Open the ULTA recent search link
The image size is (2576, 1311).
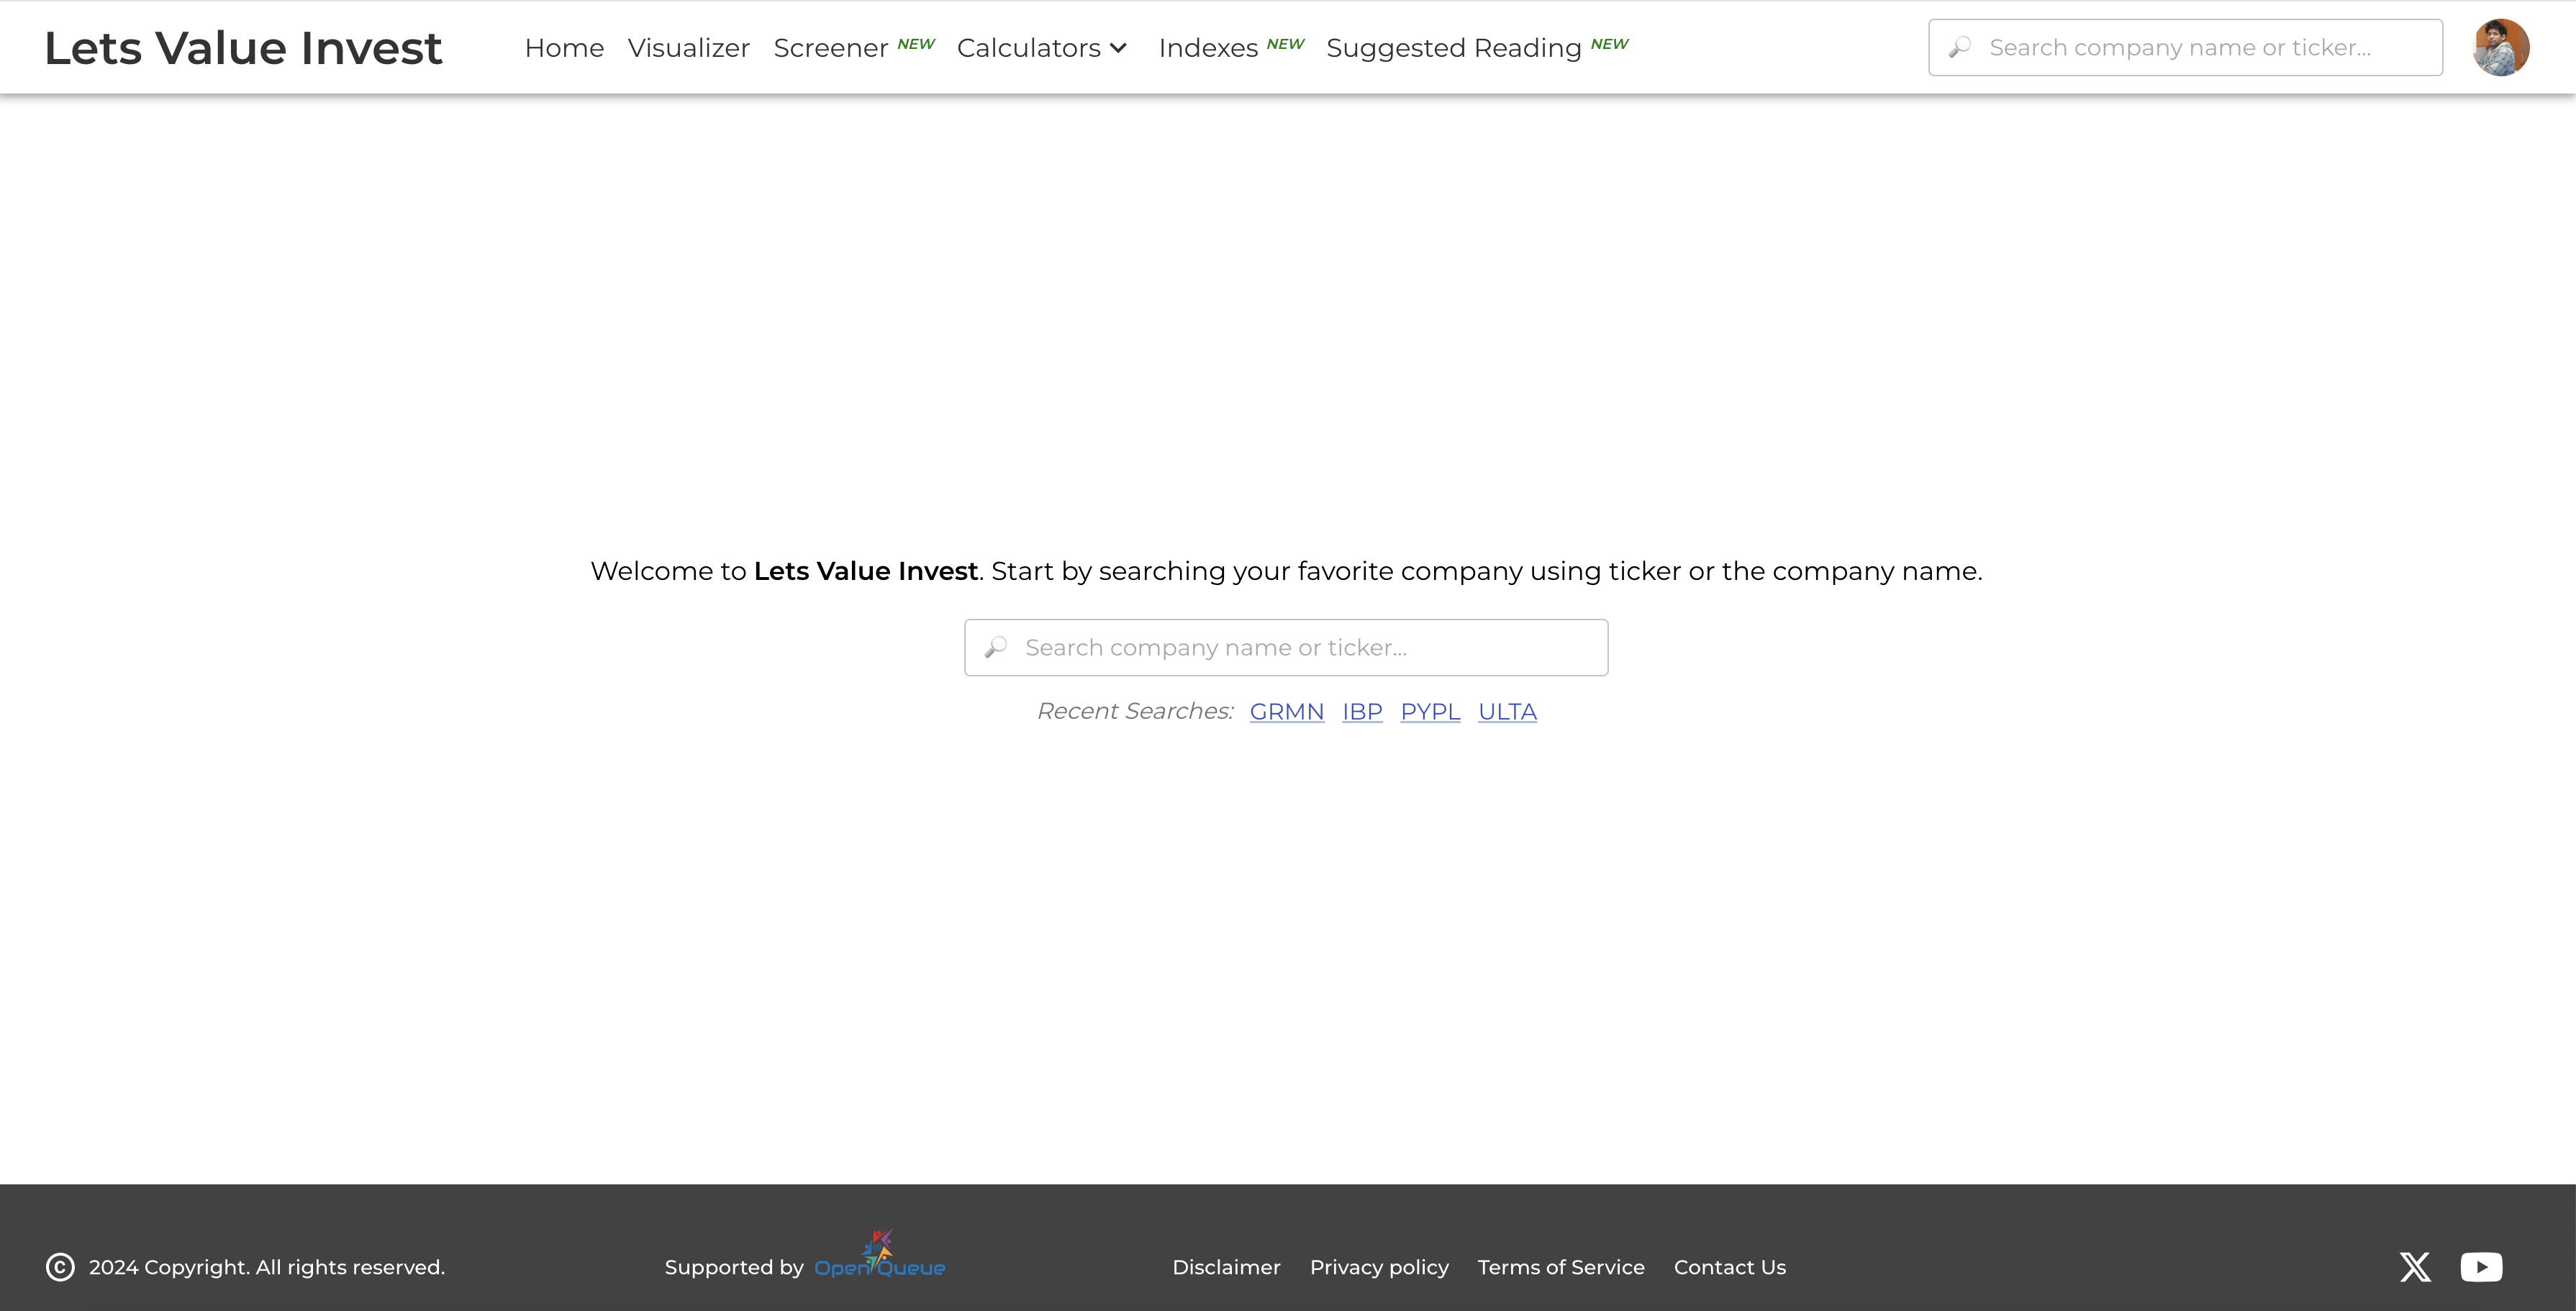[1507, 712]
